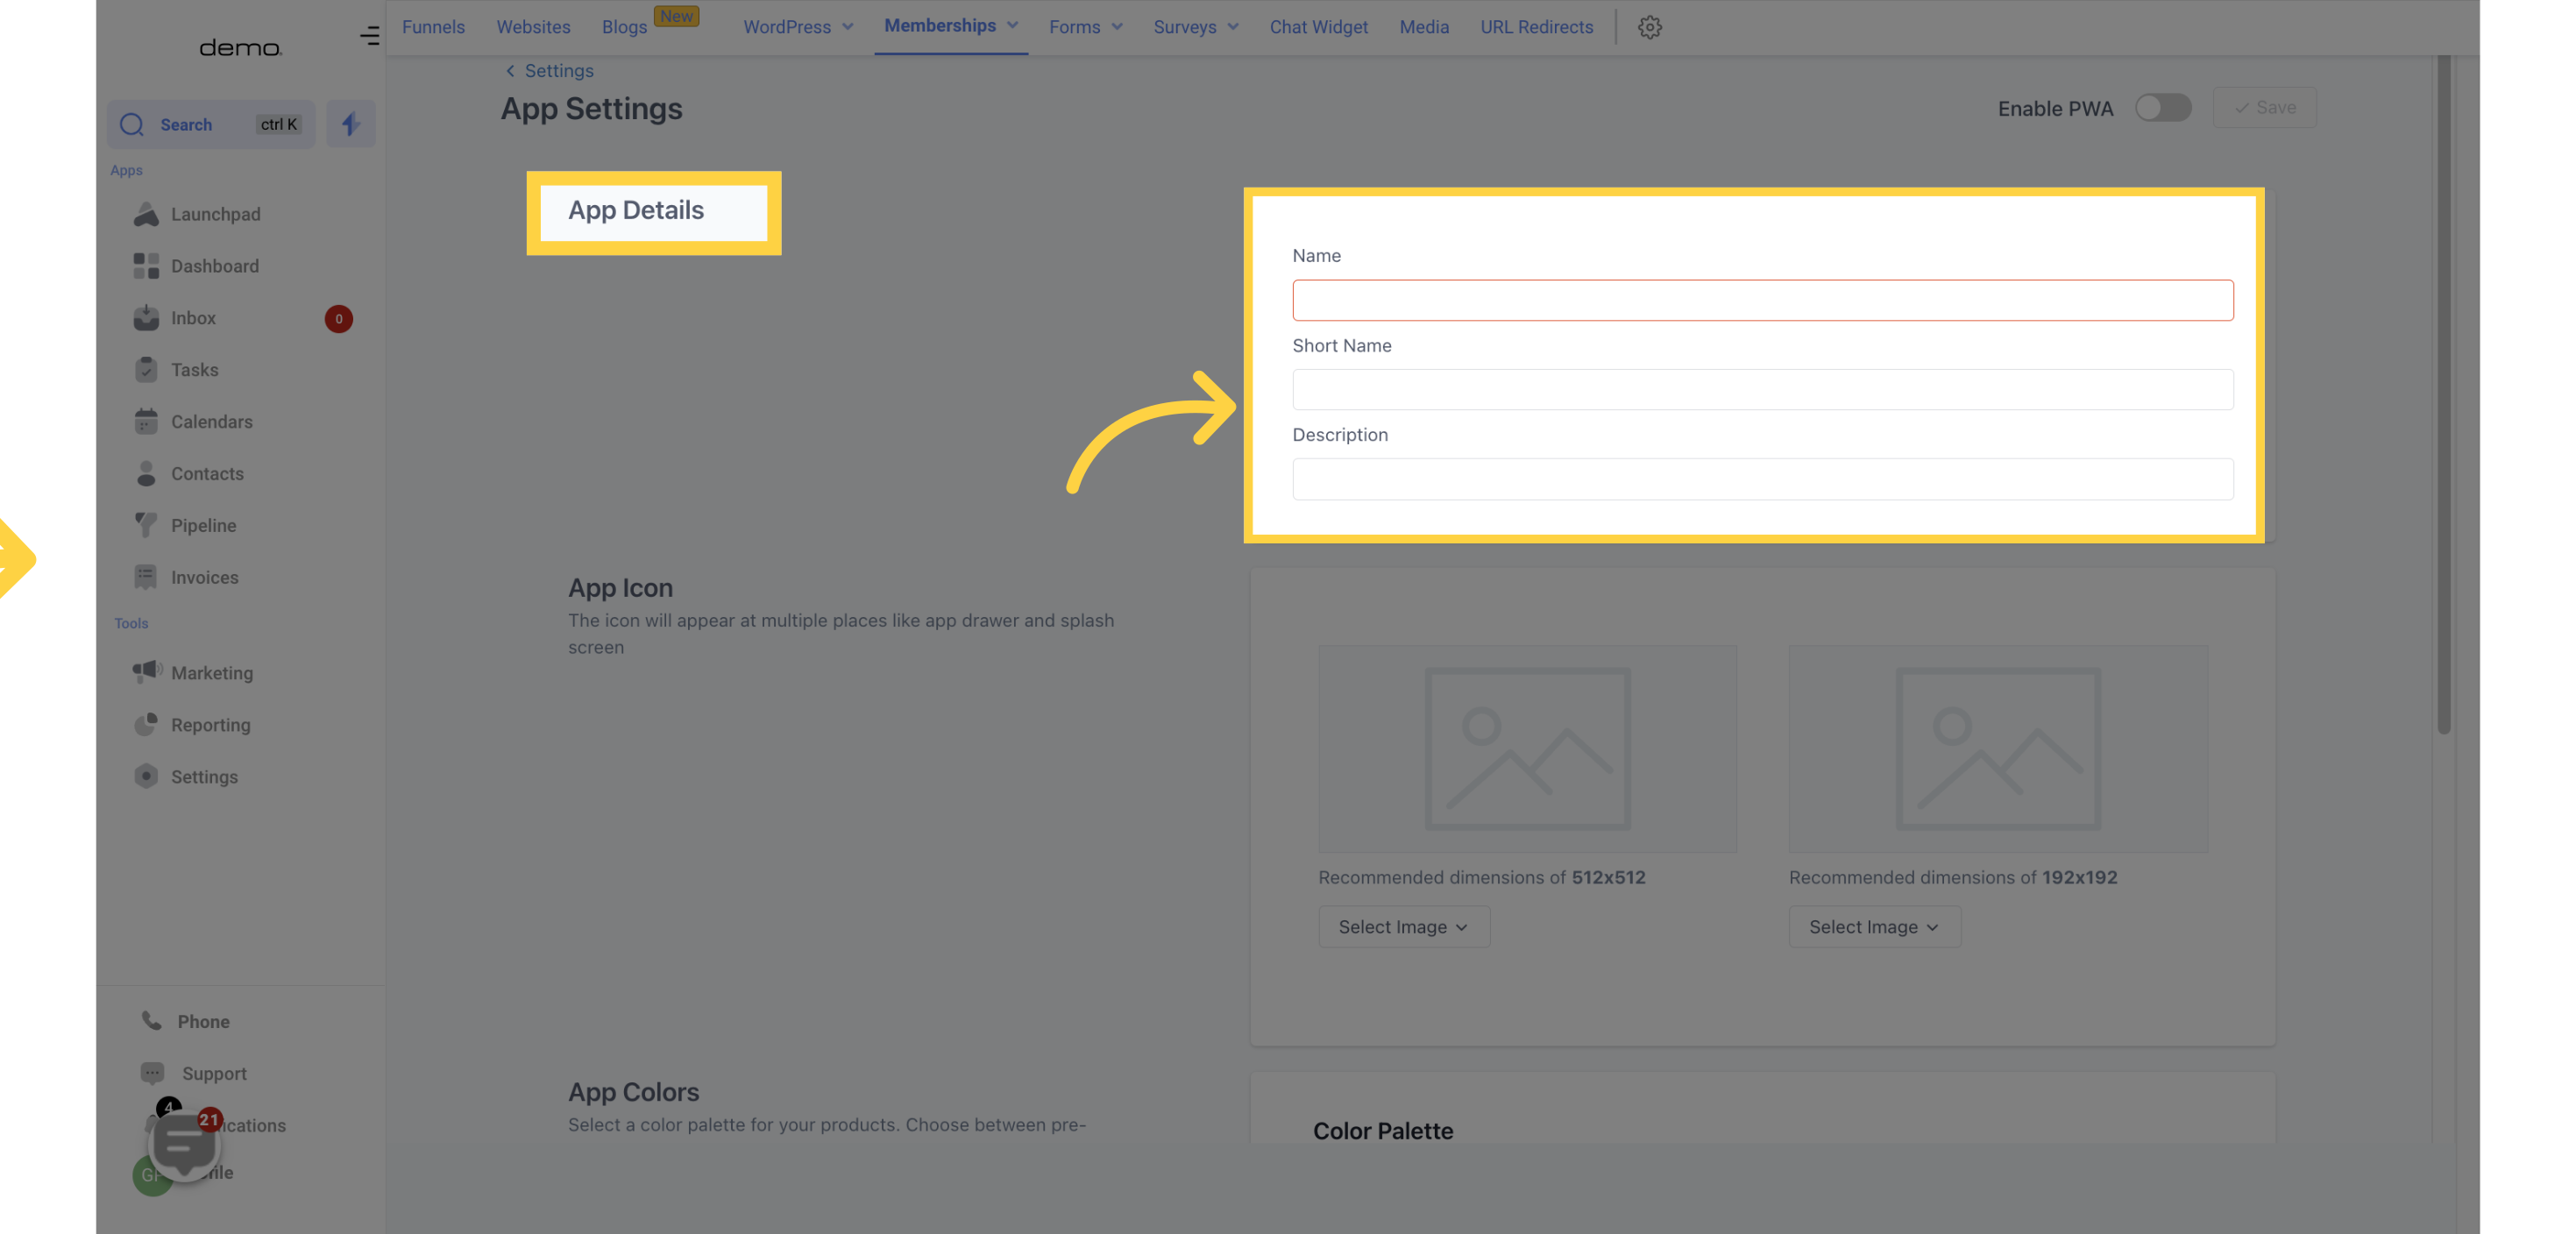Toggle notifications badge on Inbox
2576x1234 pixels.
pyautogui.click(x=338, y=319)
